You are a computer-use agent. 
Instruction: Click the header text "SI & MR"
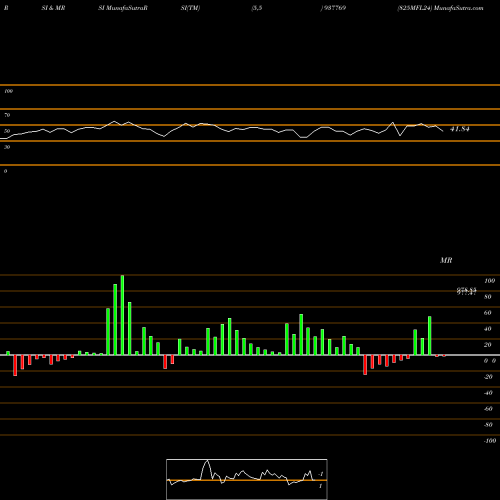point(53,8)
